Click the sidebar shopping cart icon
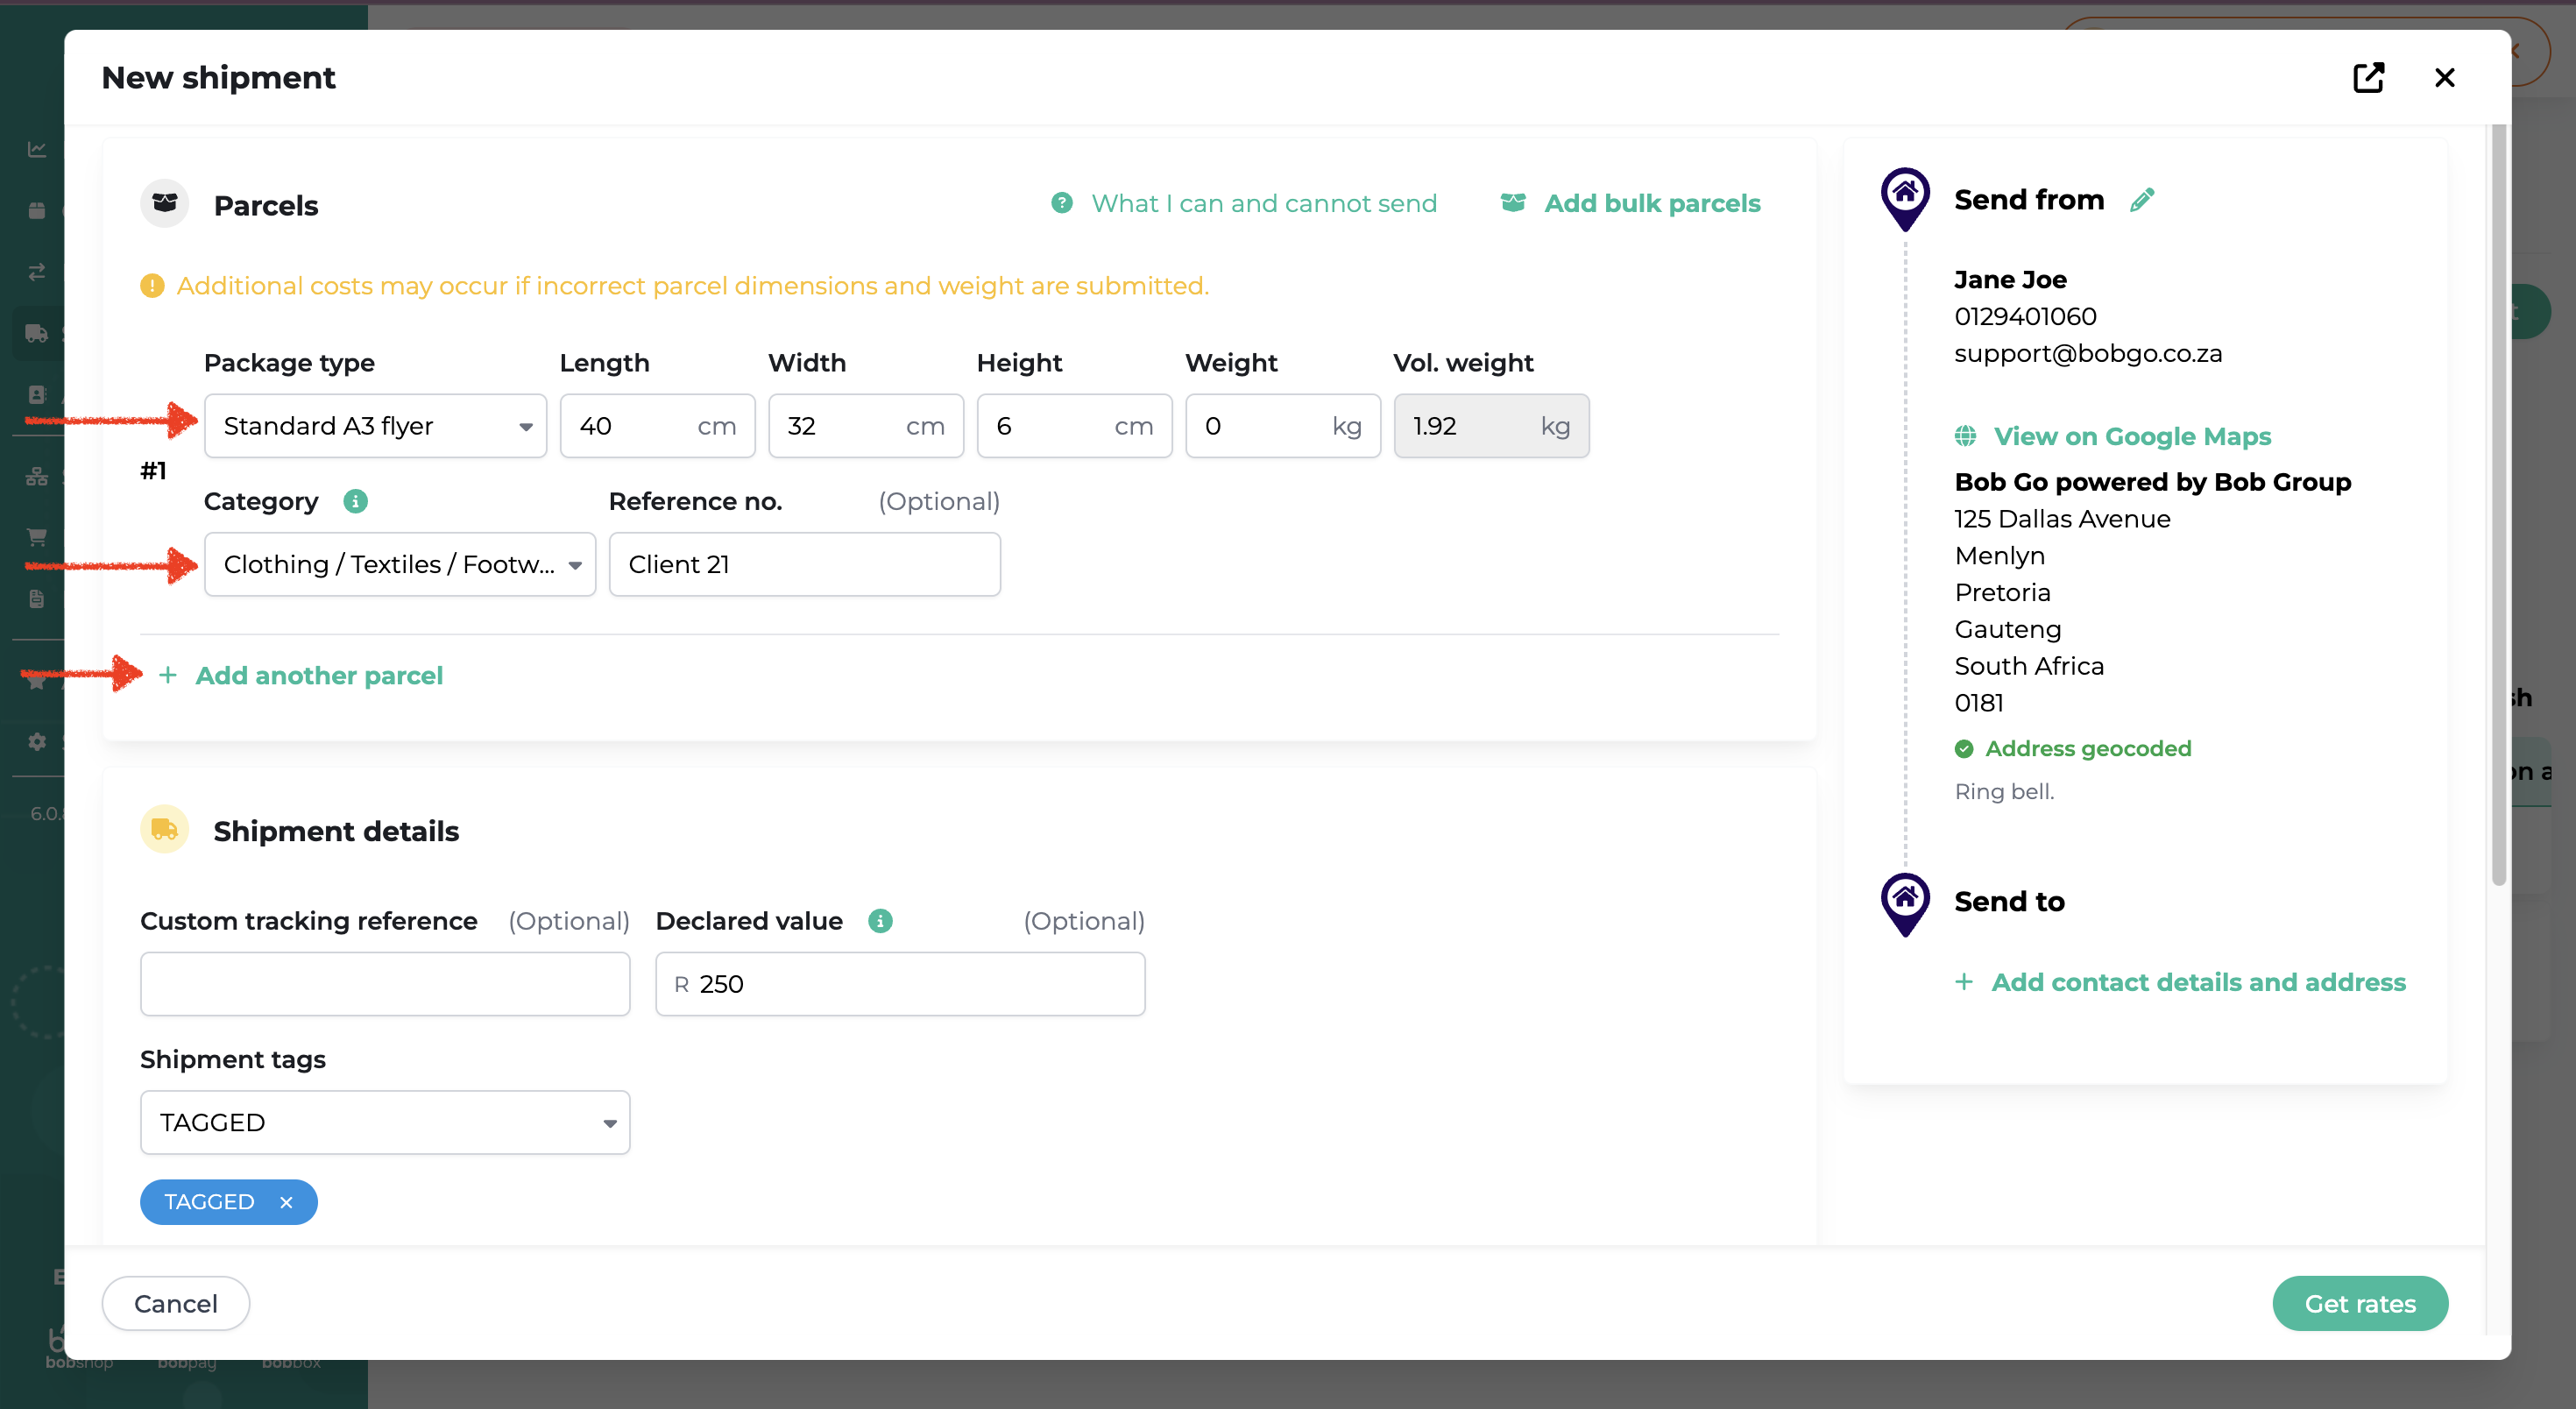2576x1409 pixels. pyautogui.click(x=37, y=537)
